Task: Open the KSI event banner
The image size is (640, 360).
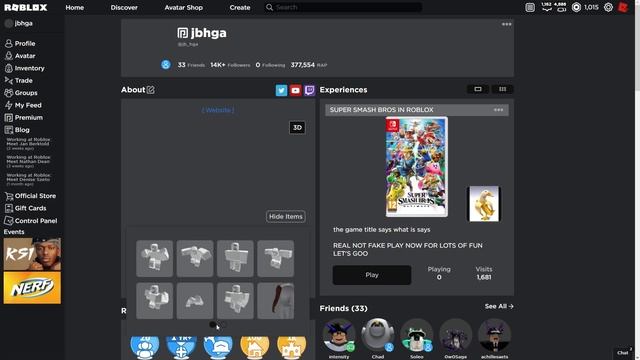Action: pyautogui.click(x=32, y=254)
